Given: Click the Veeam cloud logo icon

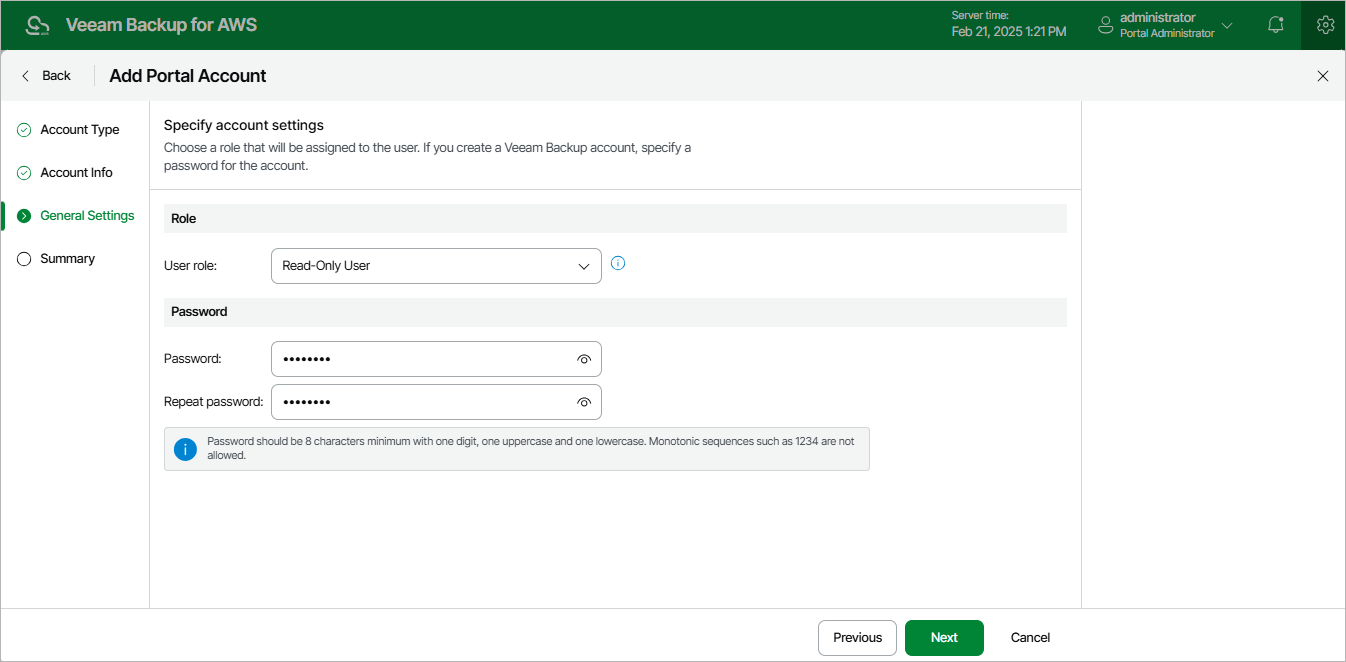Looking at the screenshot, I should click(x=37, y=25).
